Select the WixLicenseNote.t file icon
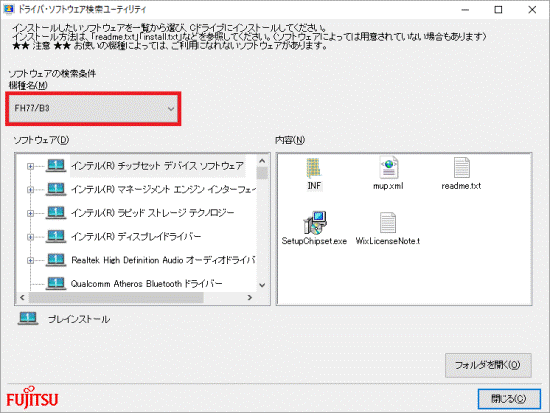550x413 pixels. point(388,222)
